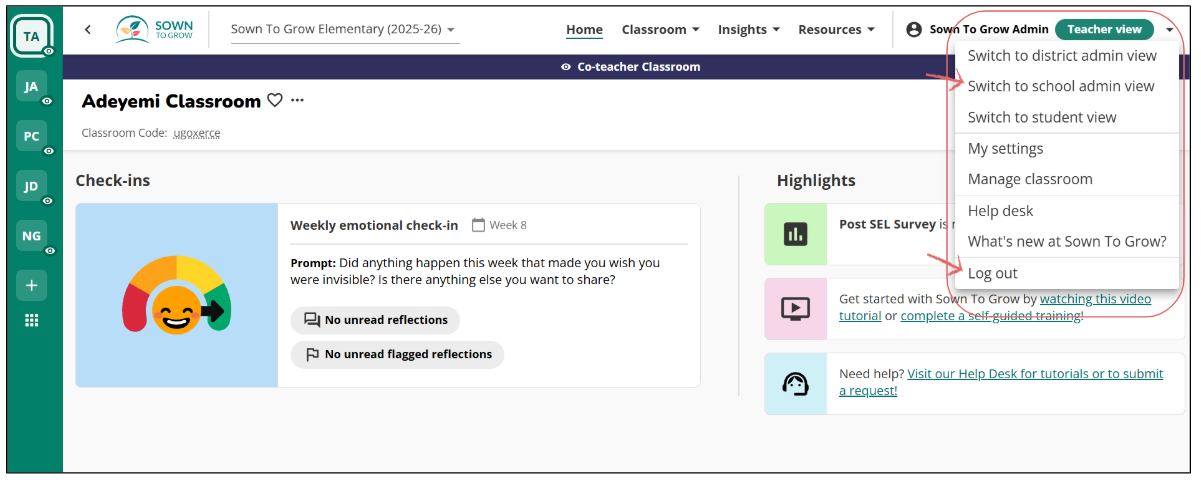The image size is (1201, 484).
Task: Expand the Classroom menu
Action: (x=660, y=30)
